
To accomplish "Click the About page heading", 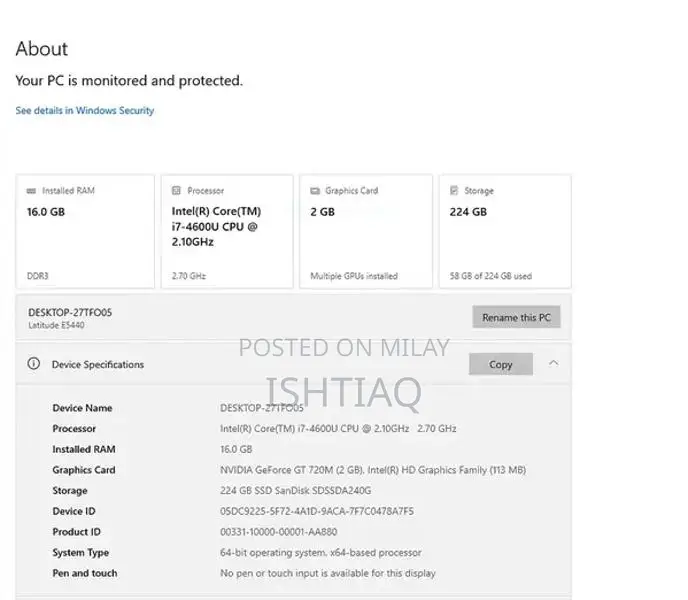I will (42, 48).
